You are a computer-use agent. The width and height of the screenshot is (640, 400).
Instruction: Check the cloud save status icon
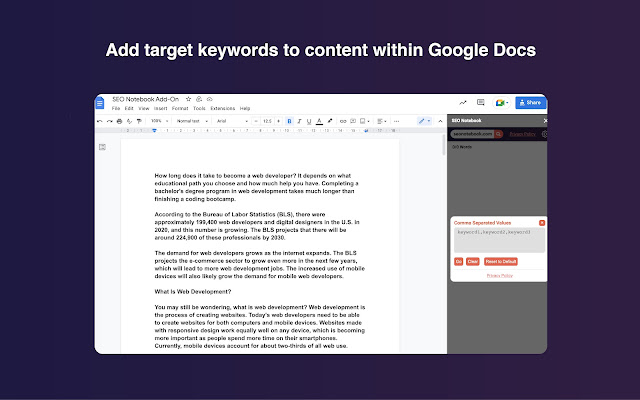pos(209,99)
